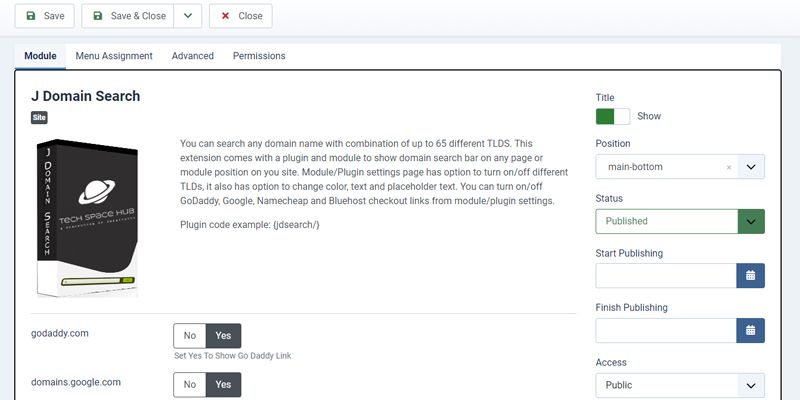Open the Access dropdown showing Public
The height and width of the screenshot is (400, 800).
click(x=680, y=385)
